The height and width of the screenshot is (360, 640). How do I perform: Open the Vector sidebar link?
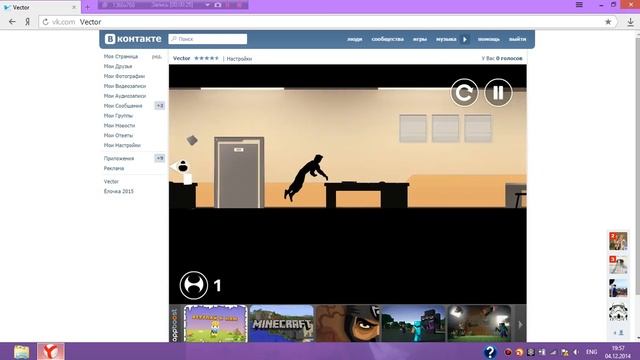111,181
